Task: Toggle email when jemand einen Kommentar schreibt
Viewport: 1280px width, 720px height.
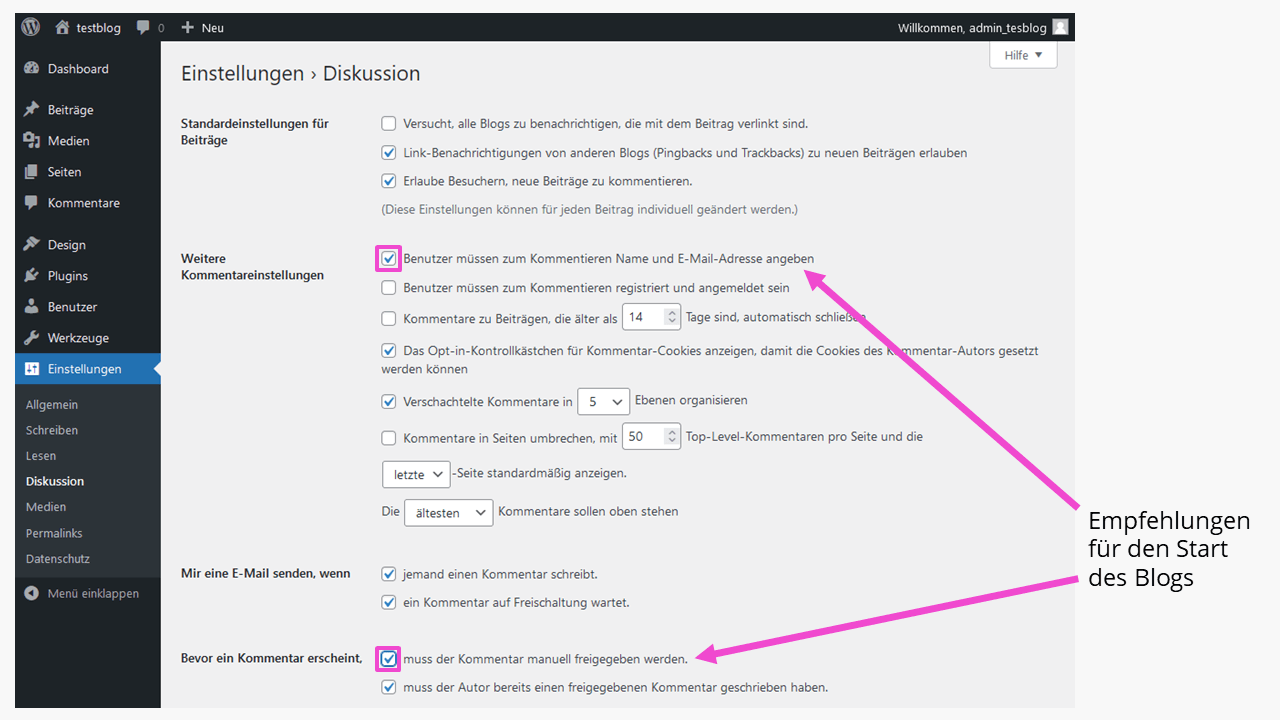Action: 389,574
